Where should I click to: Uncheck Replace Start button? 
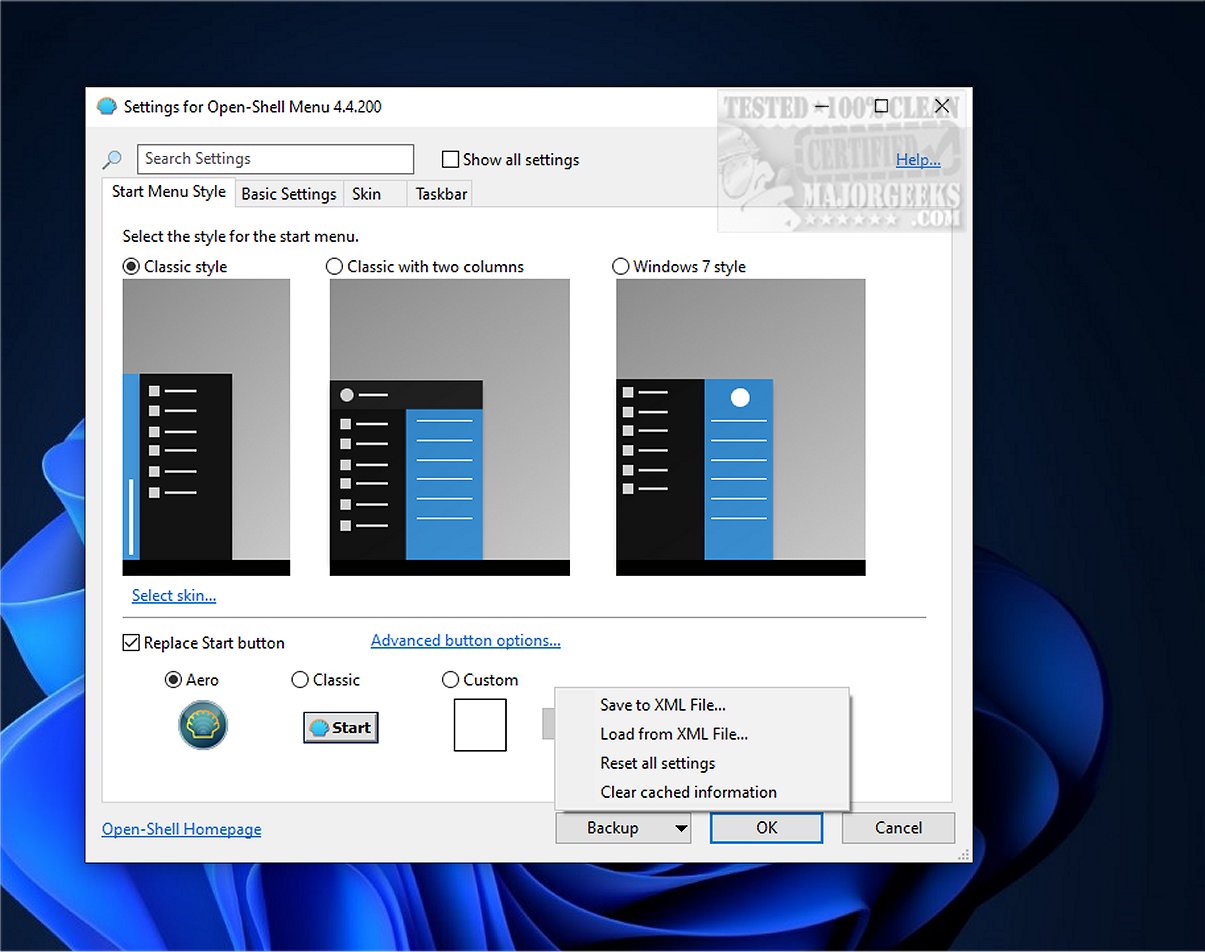point(131,643)
